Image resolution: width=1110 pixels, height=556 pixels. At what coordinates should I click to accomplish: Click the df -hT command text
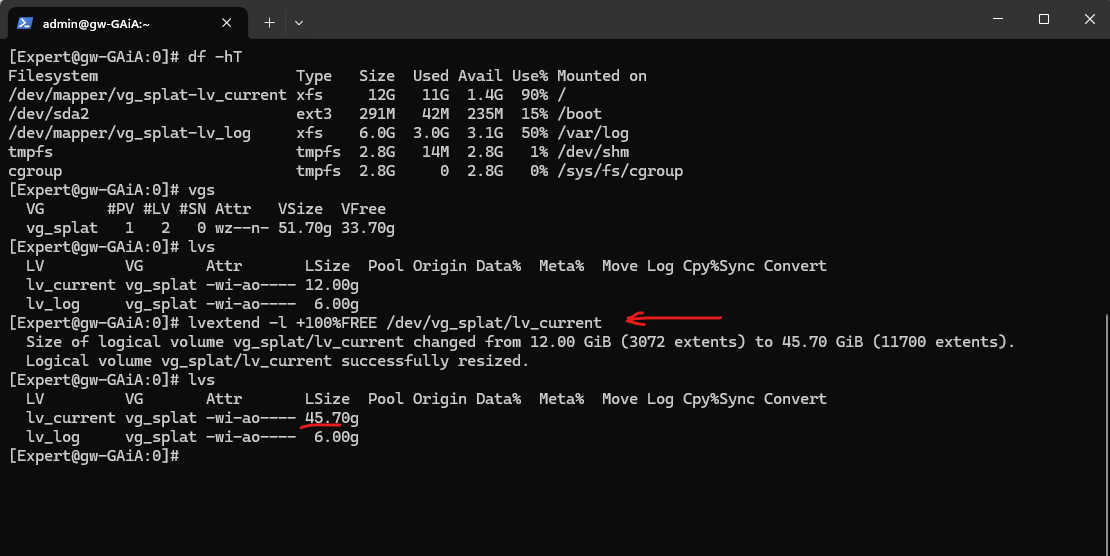pyautogui.click(x=215, y=57)
